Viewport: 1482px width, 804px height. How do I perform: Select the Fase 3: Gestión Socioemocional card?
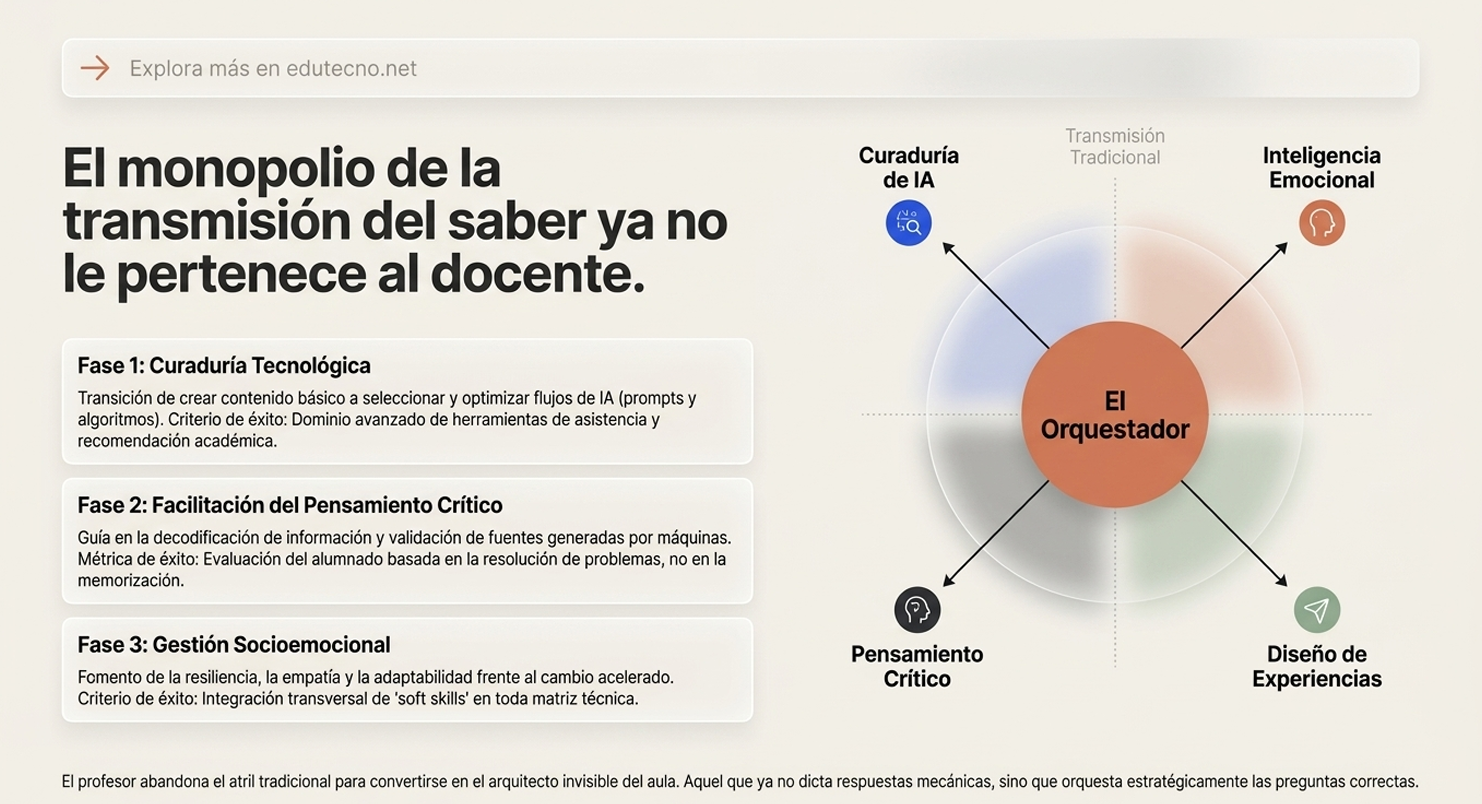pos(407,669)
